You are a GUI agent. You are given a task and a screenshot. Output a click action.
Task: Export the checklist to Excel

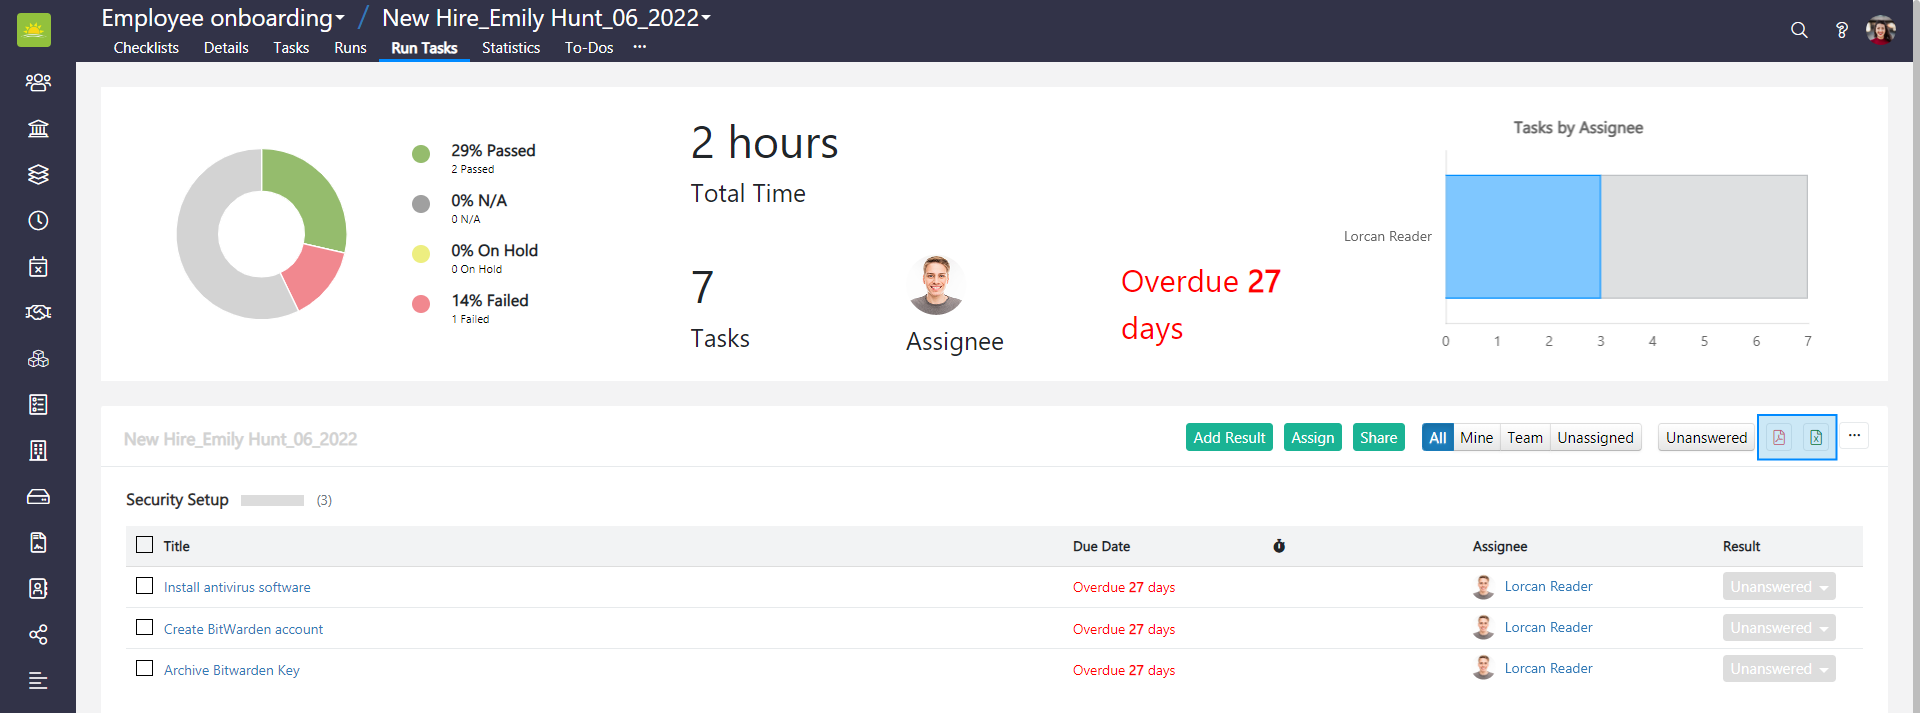1816,437
